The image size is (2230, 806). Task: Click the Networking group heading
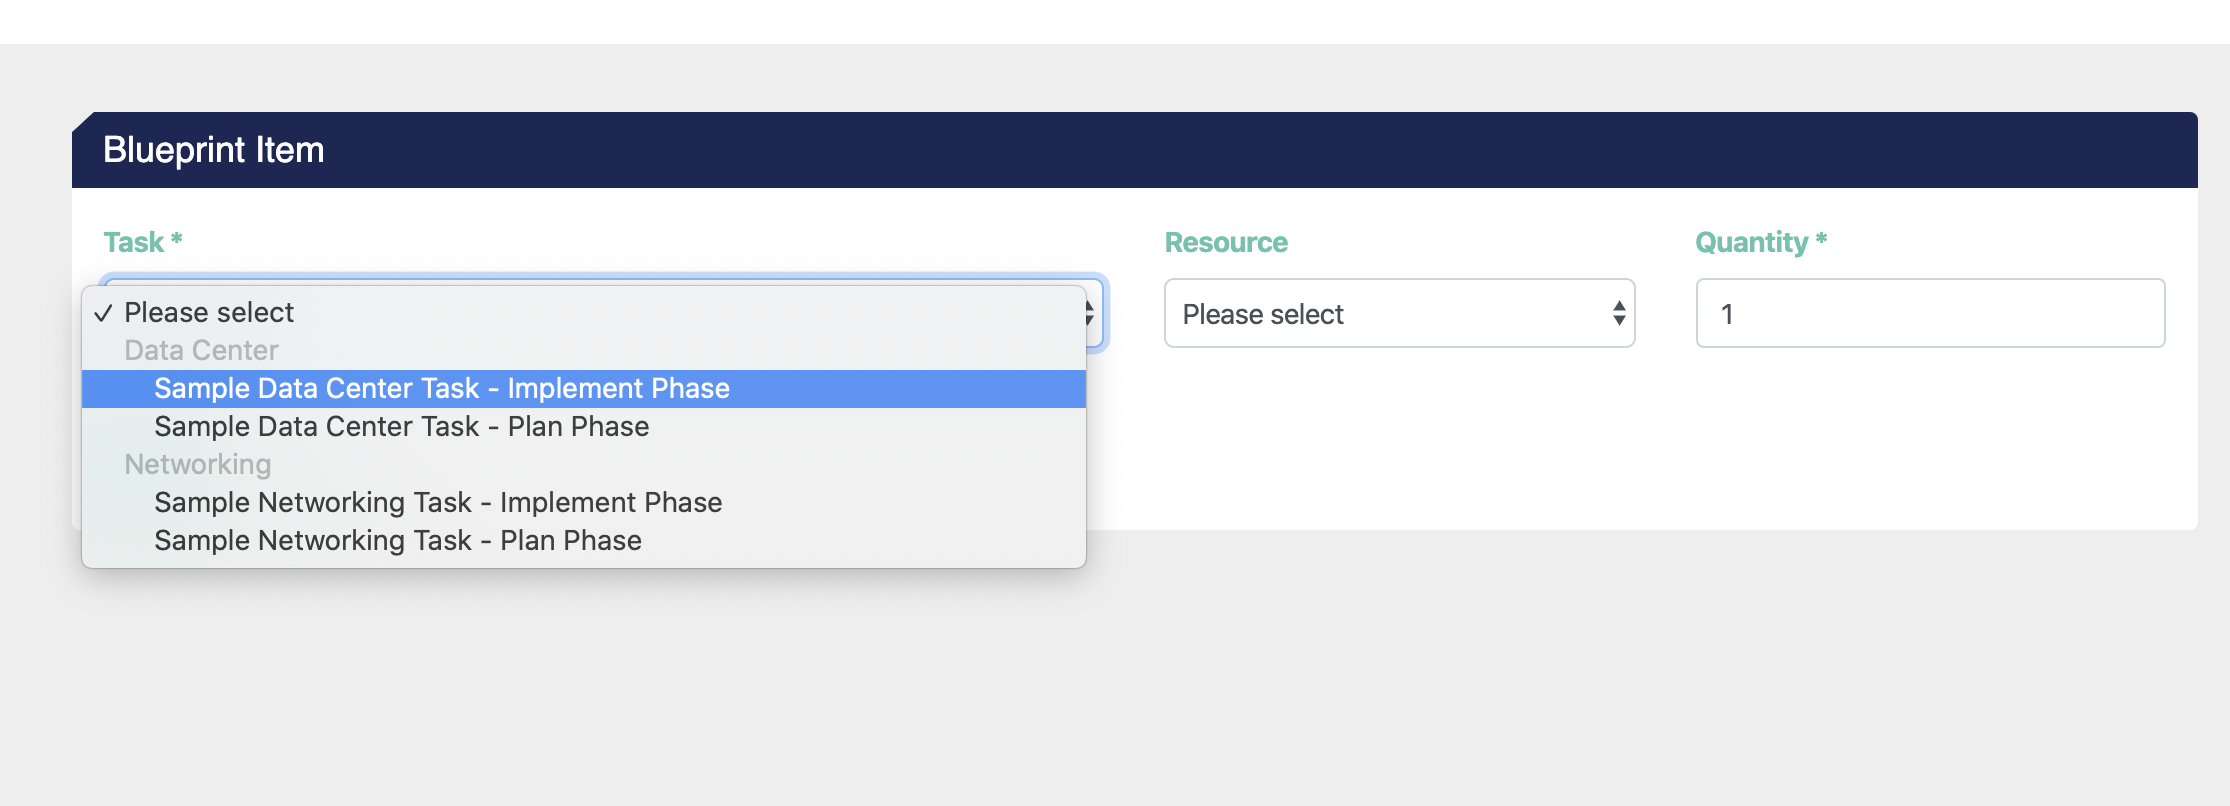(197, 465)
